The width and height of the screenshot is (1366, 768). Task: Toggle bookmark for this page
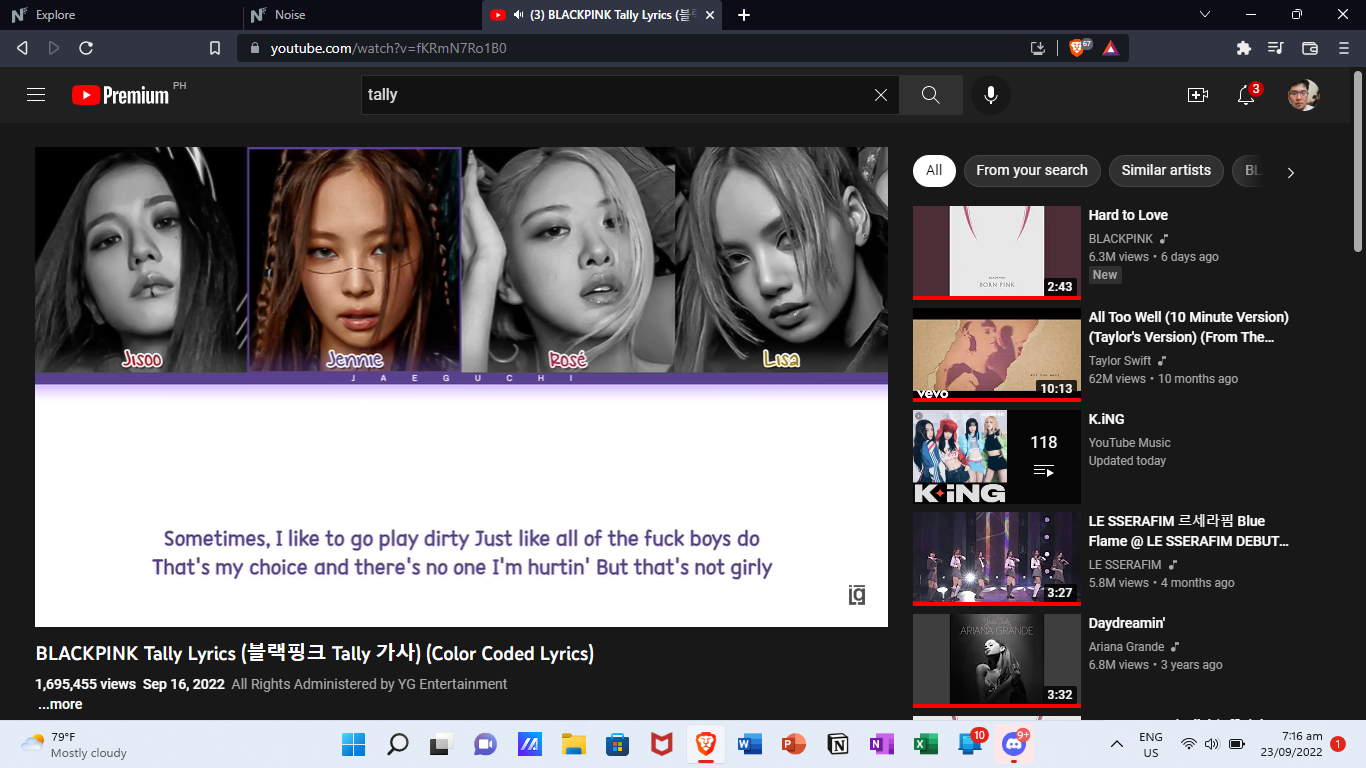pos(215,48)
